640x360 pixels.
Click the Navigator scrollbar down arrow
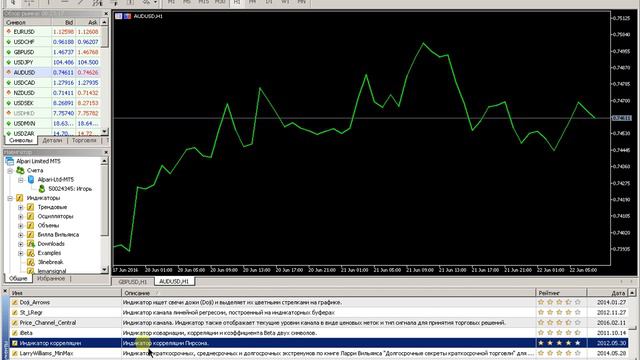pyautogui.click(x=104, y=269)
